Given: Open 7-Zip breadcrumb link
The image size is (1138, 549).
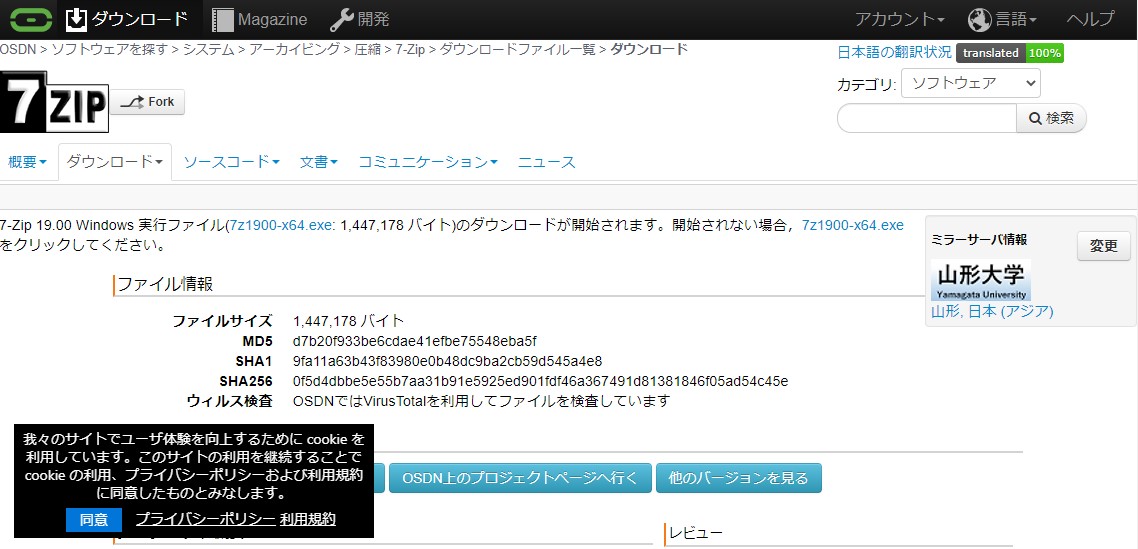Looking at the screenshot, I should coord(411,49).
